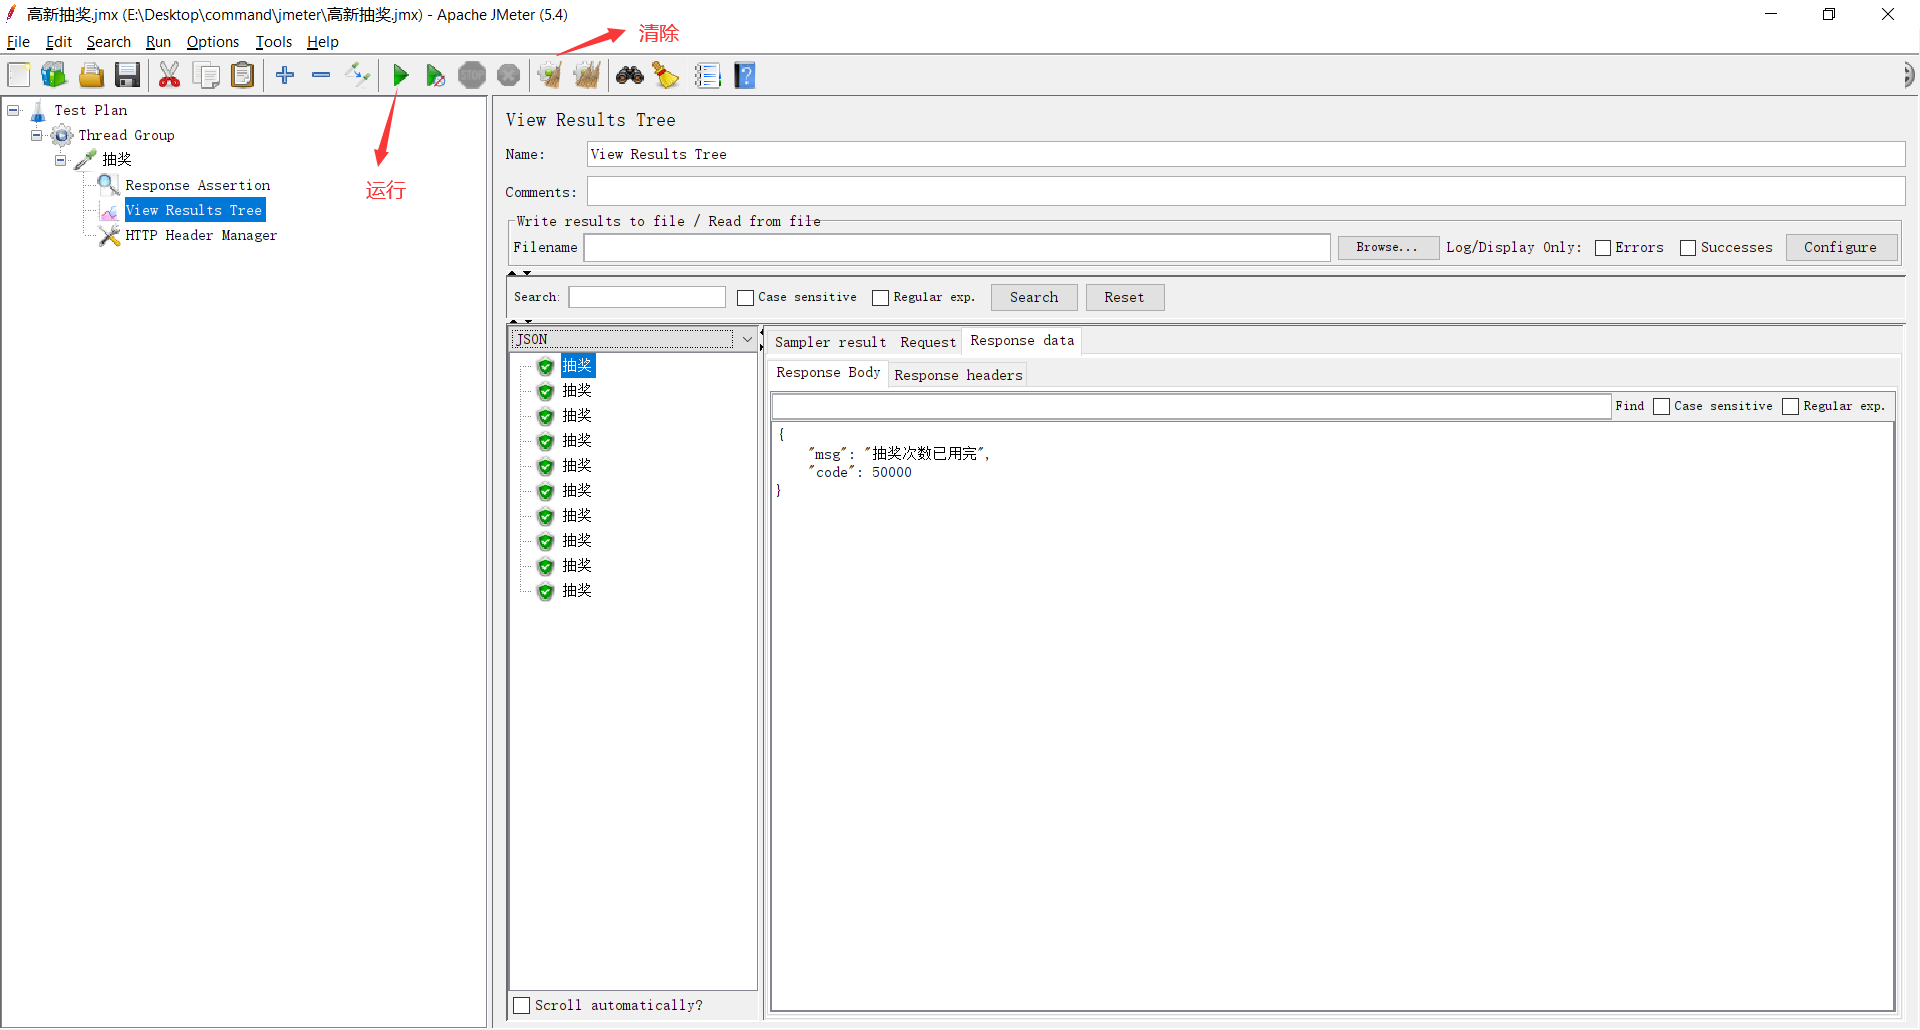Open the Help menu
The width and height of the screenshot is (1920, 1030).
(x=323, y=42)
